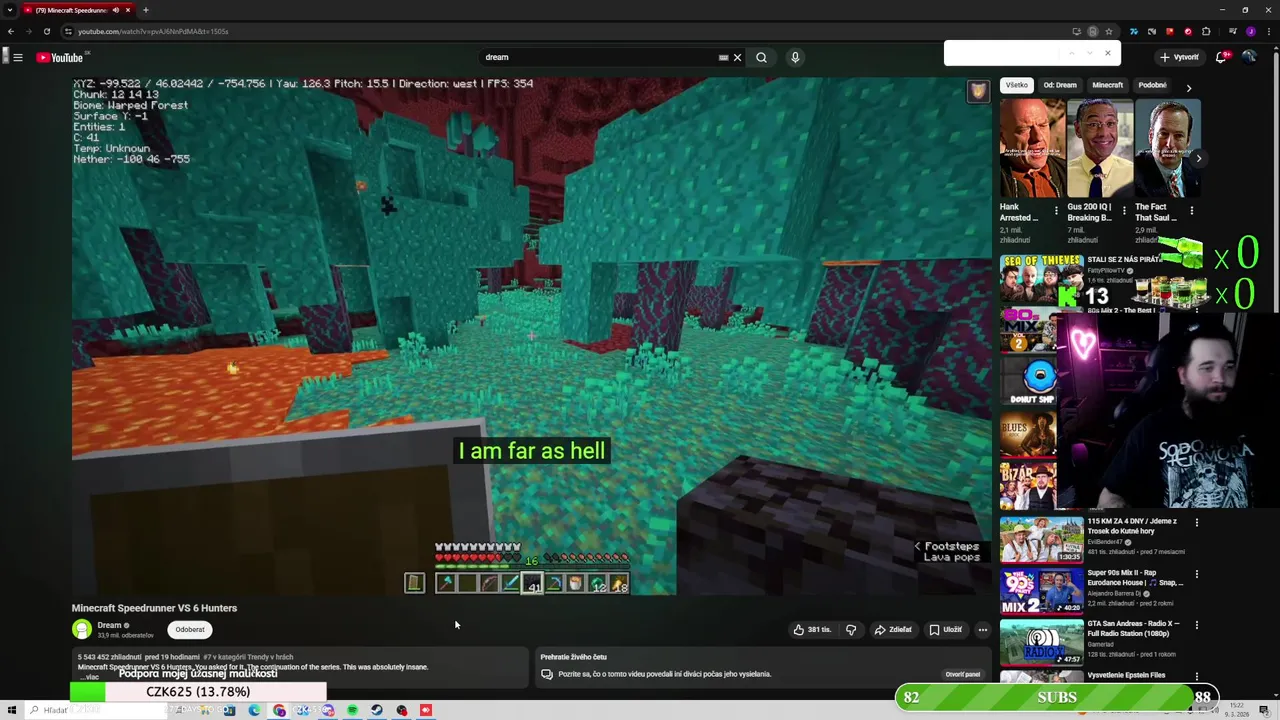Screen dimensions: 1280x720
Task: Go to the YouTube home logo
Action: click(x=60, y=57)
